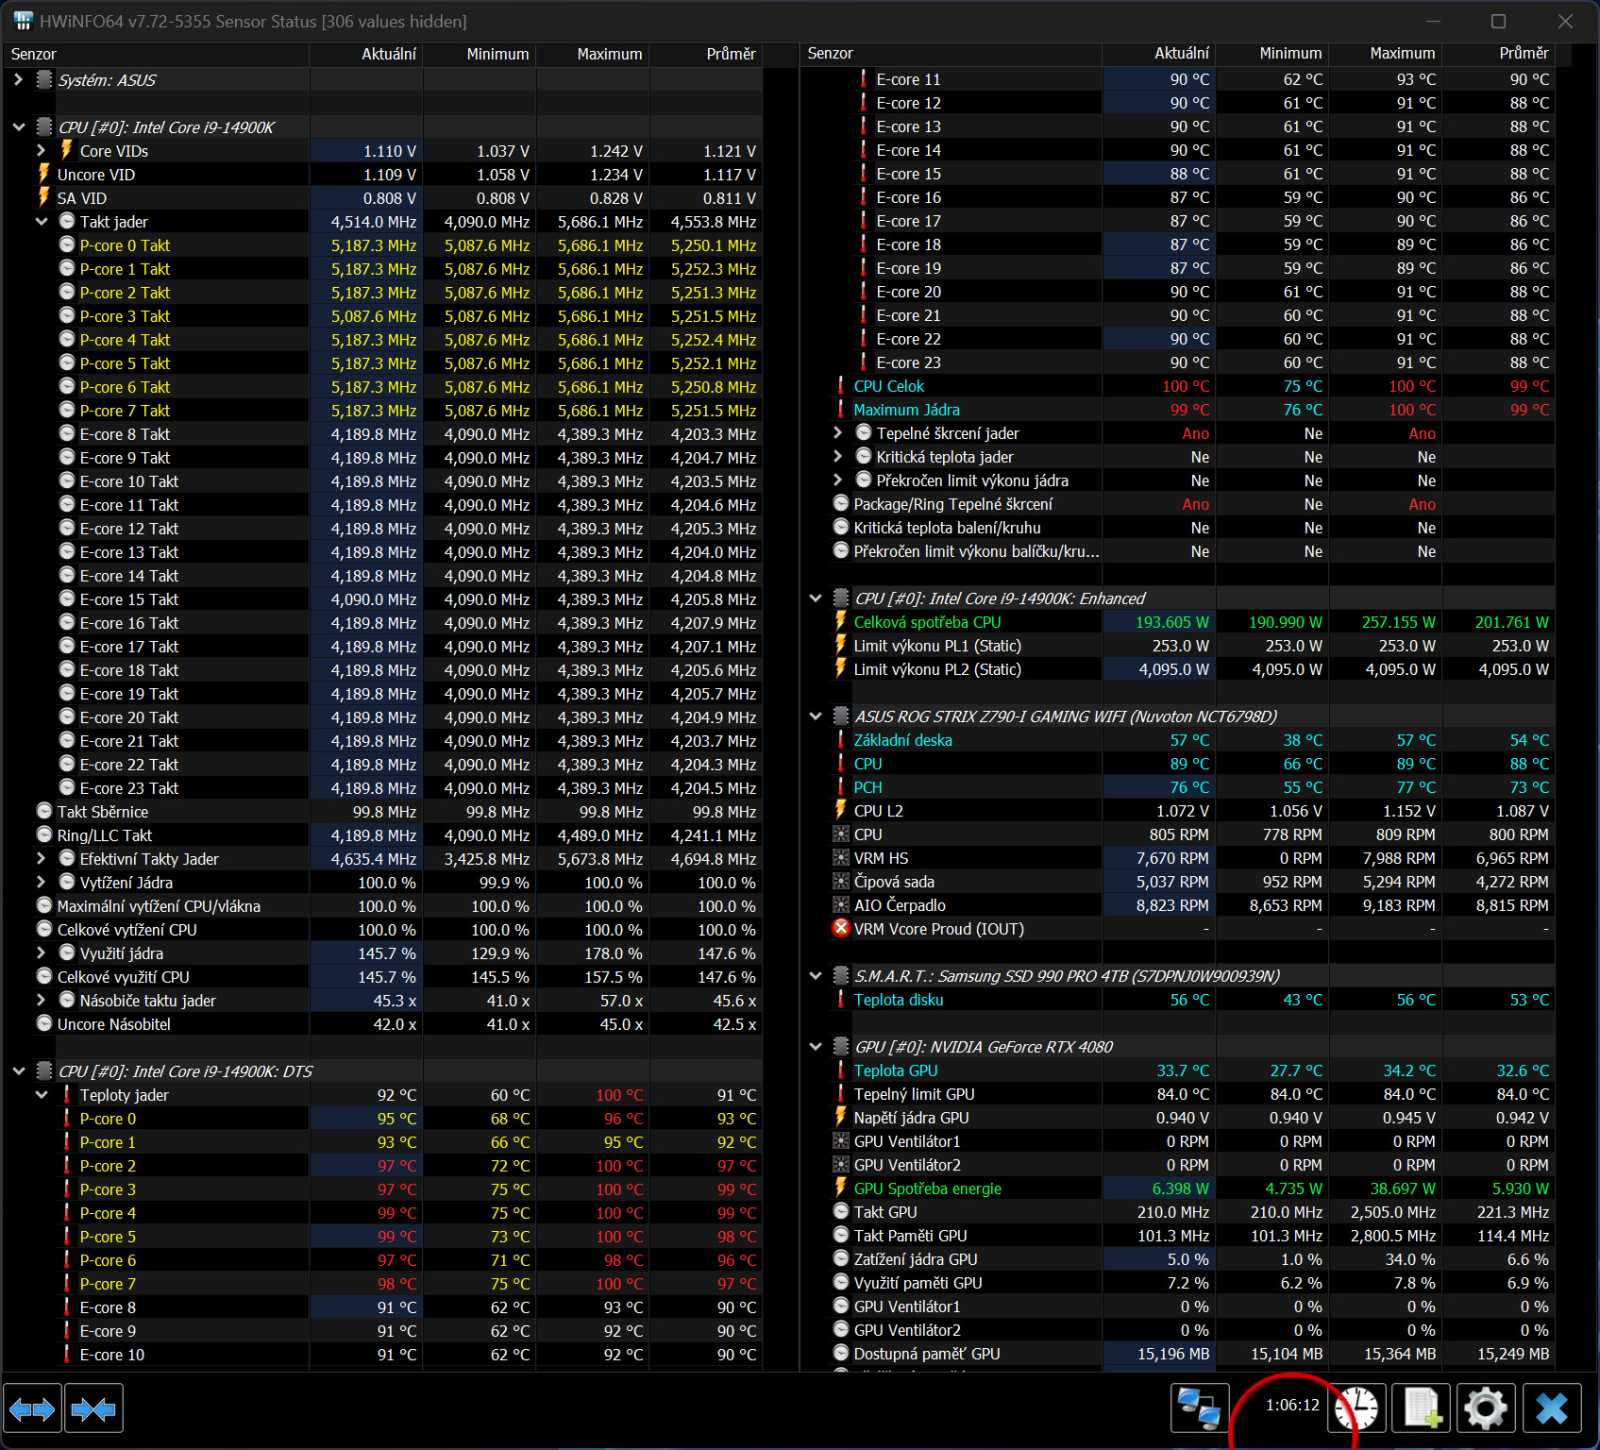Viewport: 1600px width, 1450px height.
Task: Collapse the Takt jader subtree
Action: tap(41, 222)
